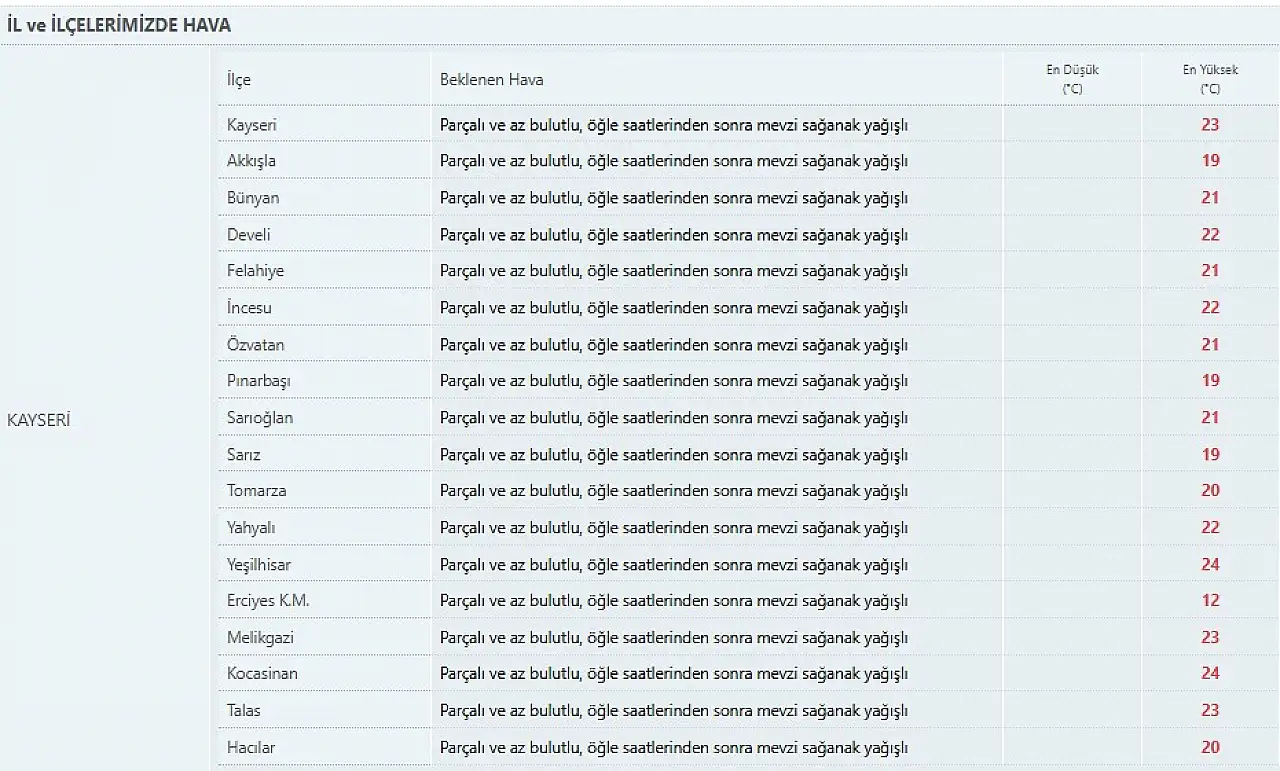Select the Melikgazi district name
This screenshot has width=1280, height=771.
click(x=260, y=637)
